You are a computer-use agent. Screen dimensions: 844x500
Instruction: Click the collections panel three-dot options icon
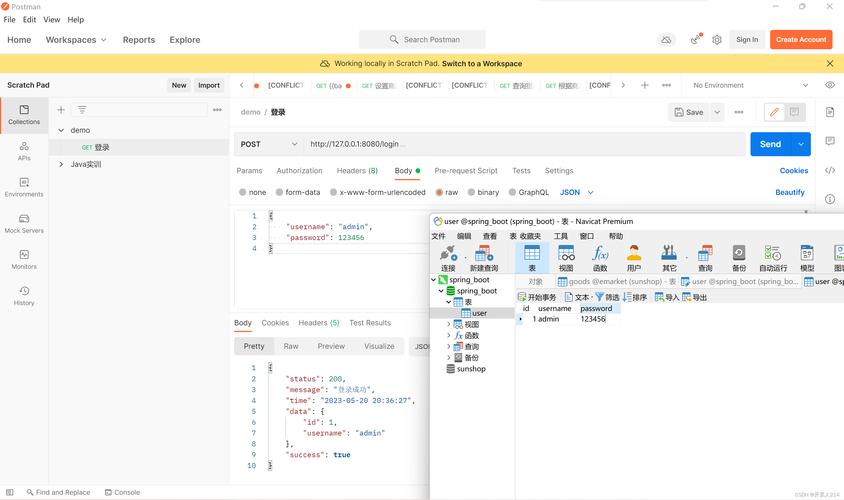(217, 110)
